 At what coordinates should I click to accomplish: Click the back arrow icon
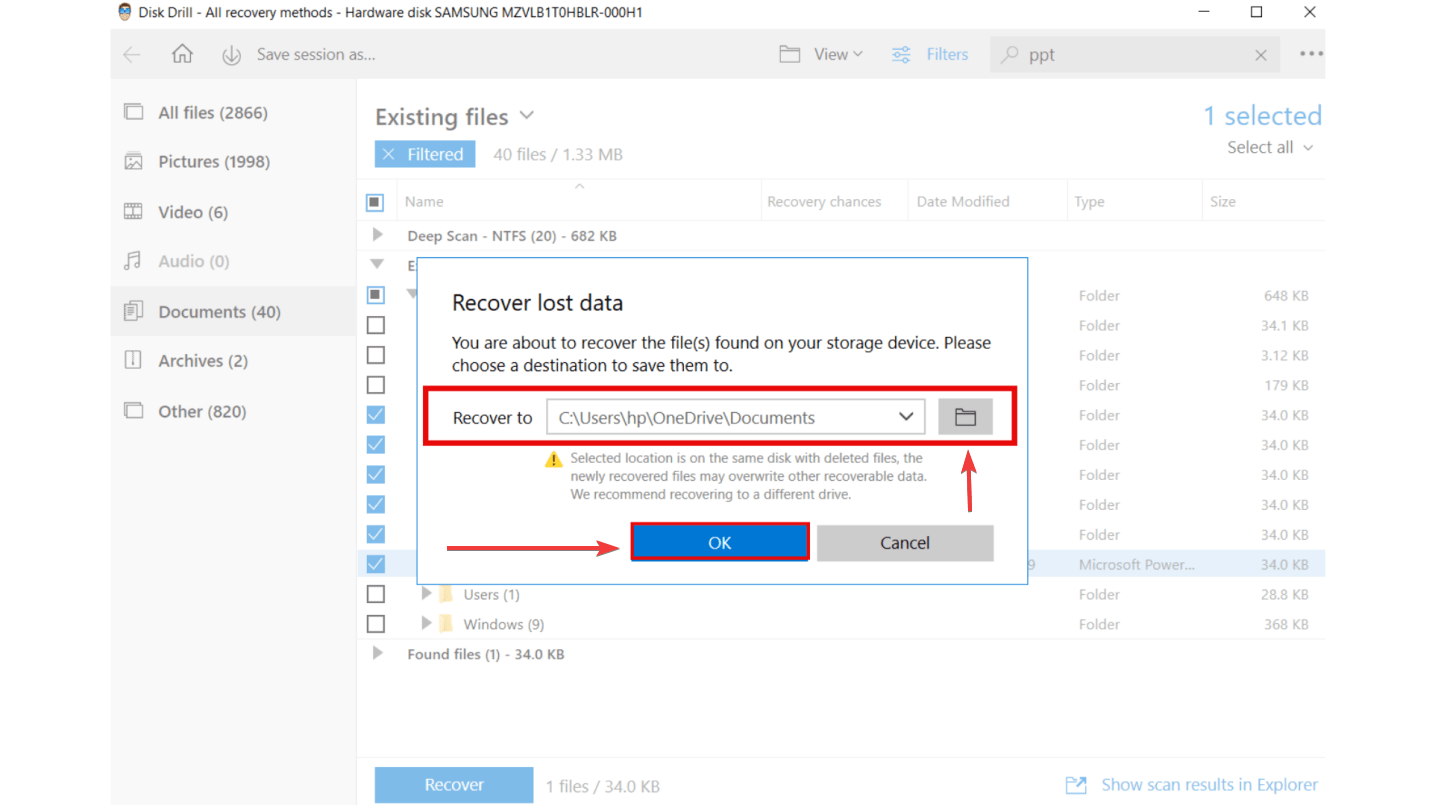click(x=132, y=55)
